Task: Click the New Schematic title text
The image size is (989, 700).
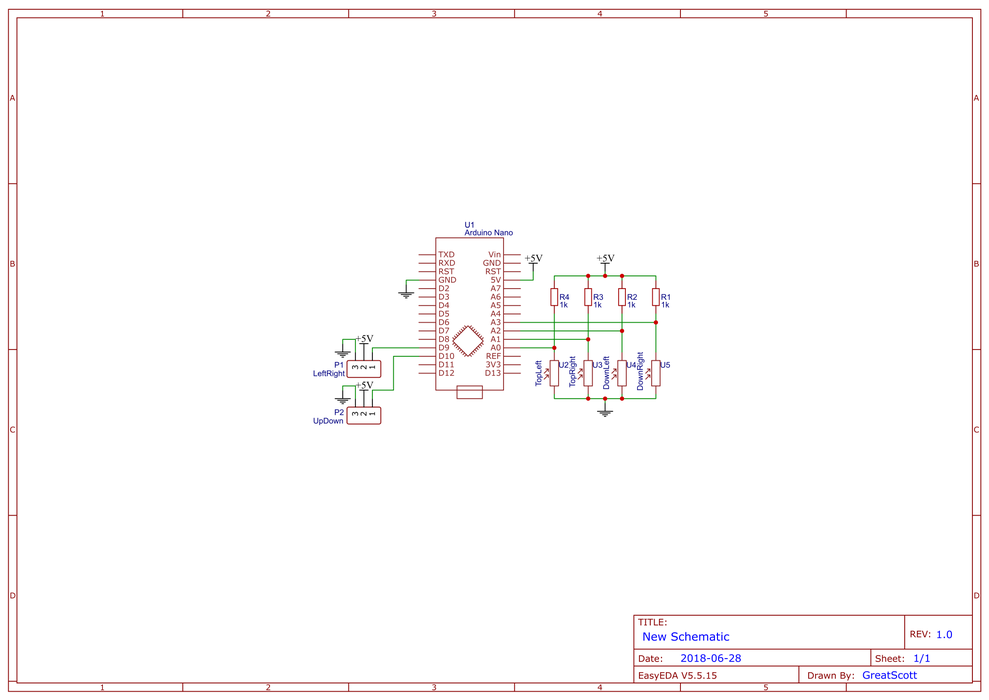Action: (686, 636)
